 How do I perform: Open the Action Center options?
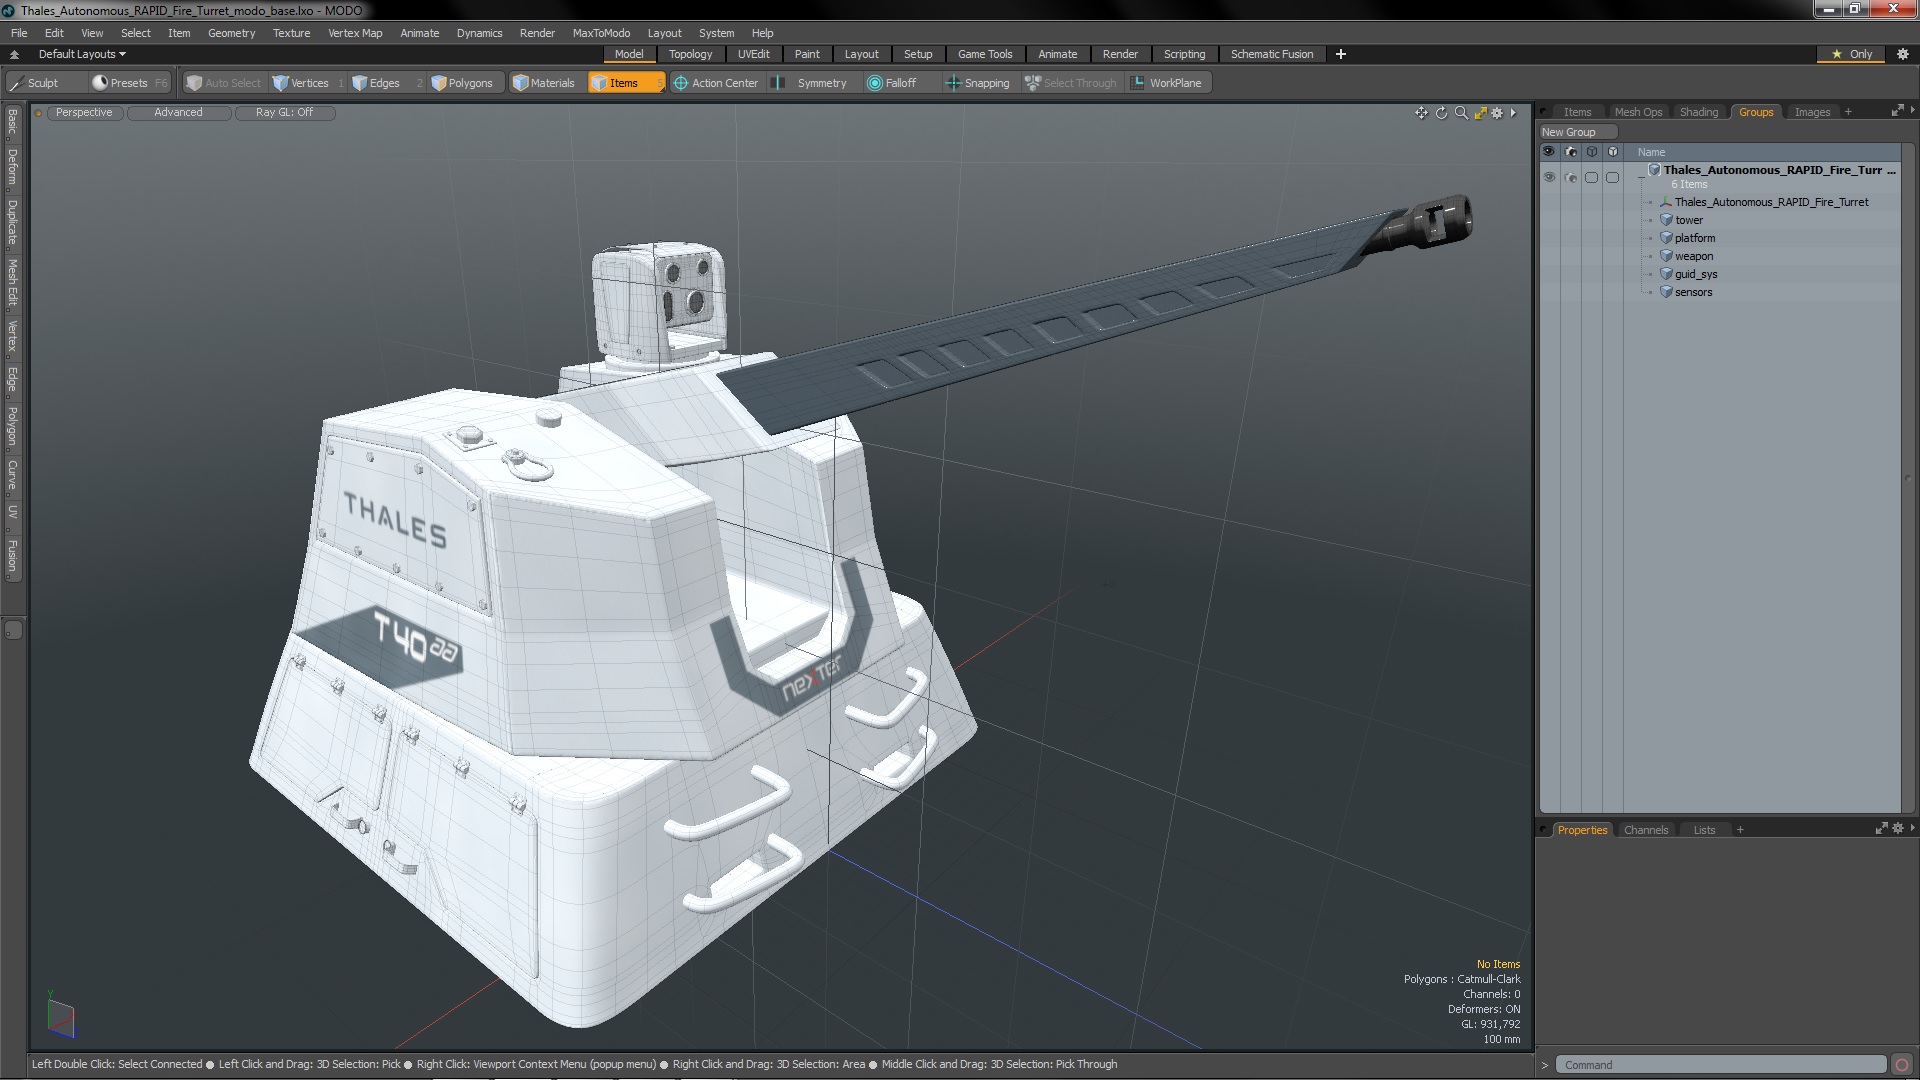[x=716, y=83]
